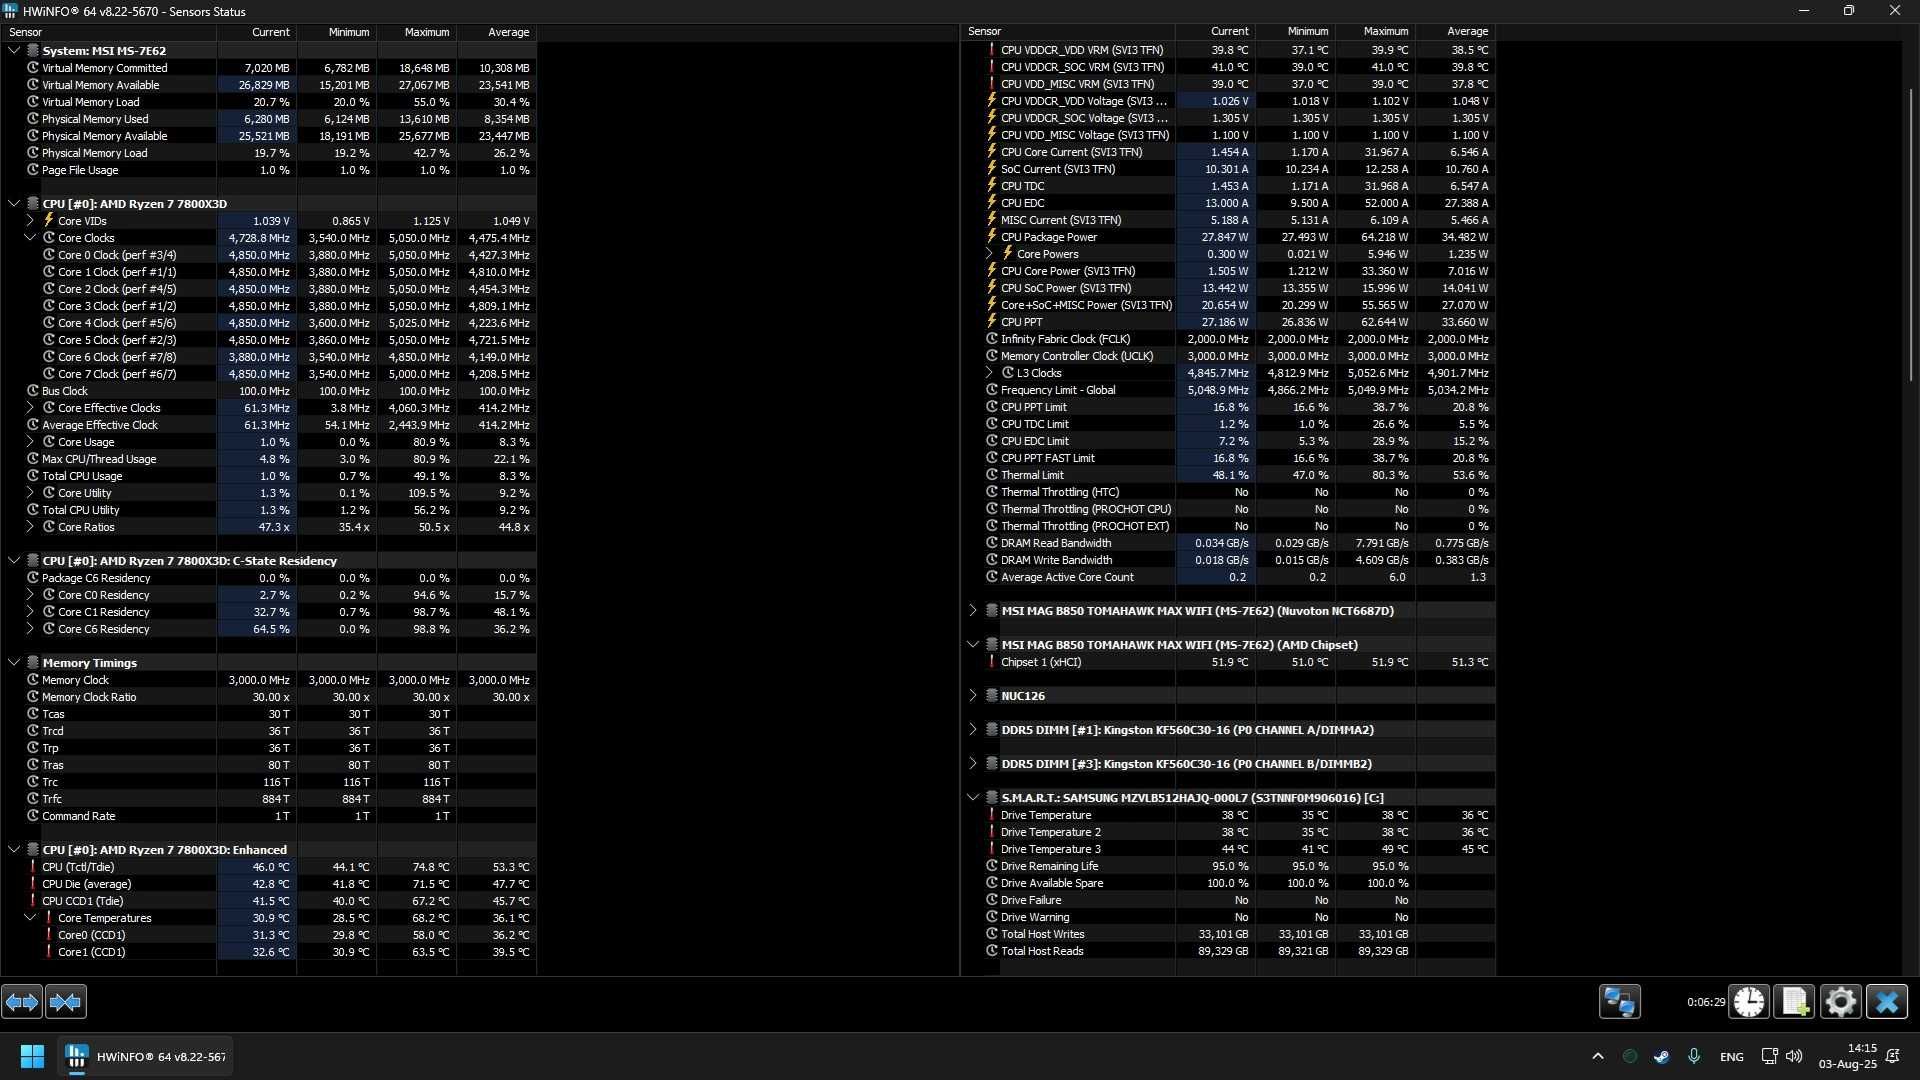The width and height of the screenshot is (1920, 1080).
Task: Collapse the Core Clocks row
Action: [x=30, y=237]
